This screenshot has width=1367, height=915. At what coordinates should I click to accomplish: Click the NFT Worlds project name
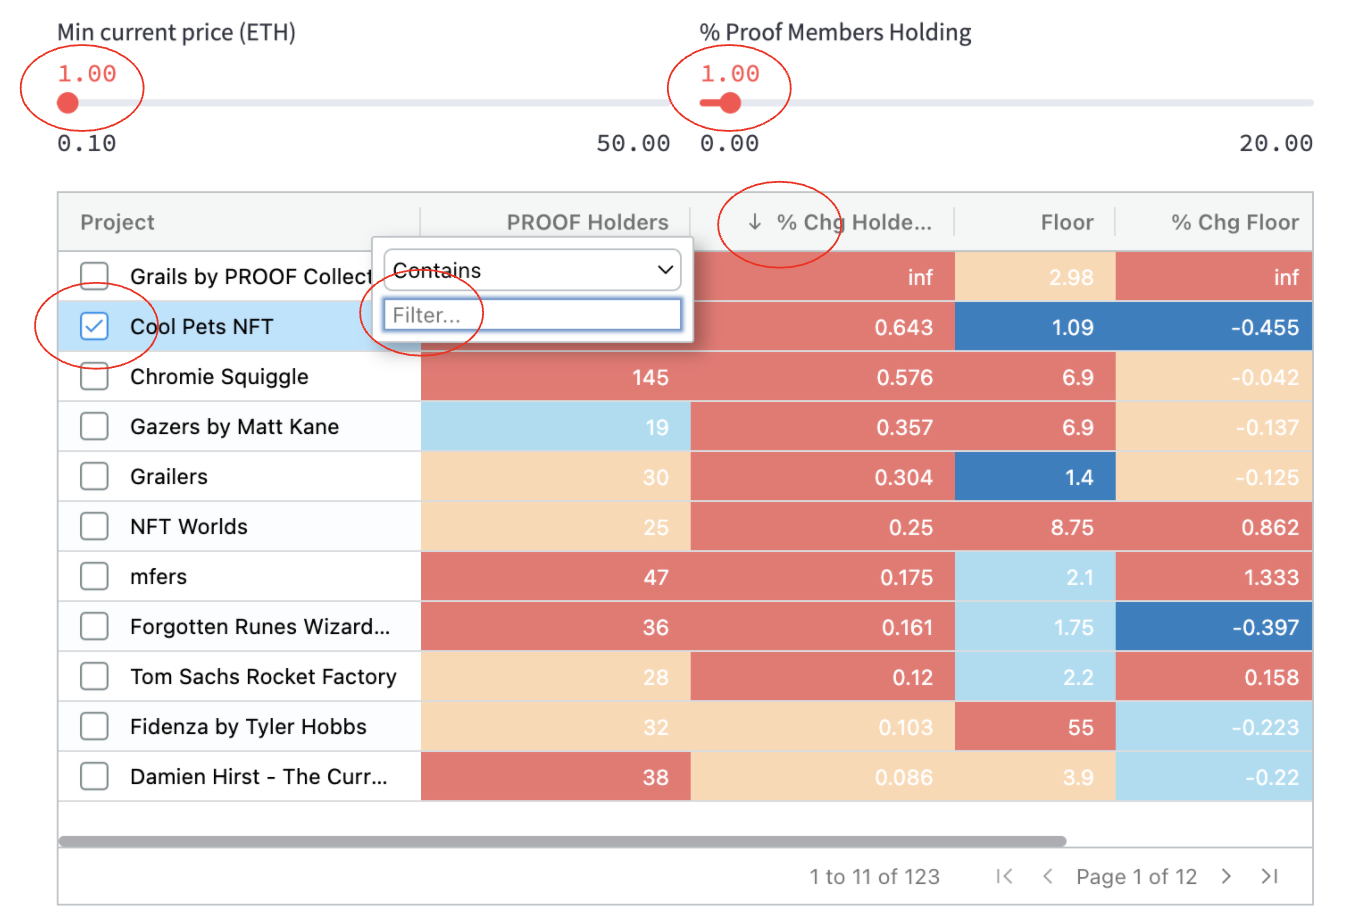(x=189, y=527)
